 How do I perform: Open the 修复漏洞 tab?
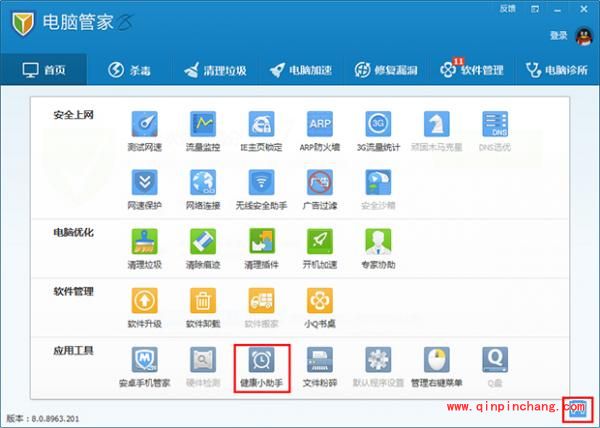pos(386,70)
